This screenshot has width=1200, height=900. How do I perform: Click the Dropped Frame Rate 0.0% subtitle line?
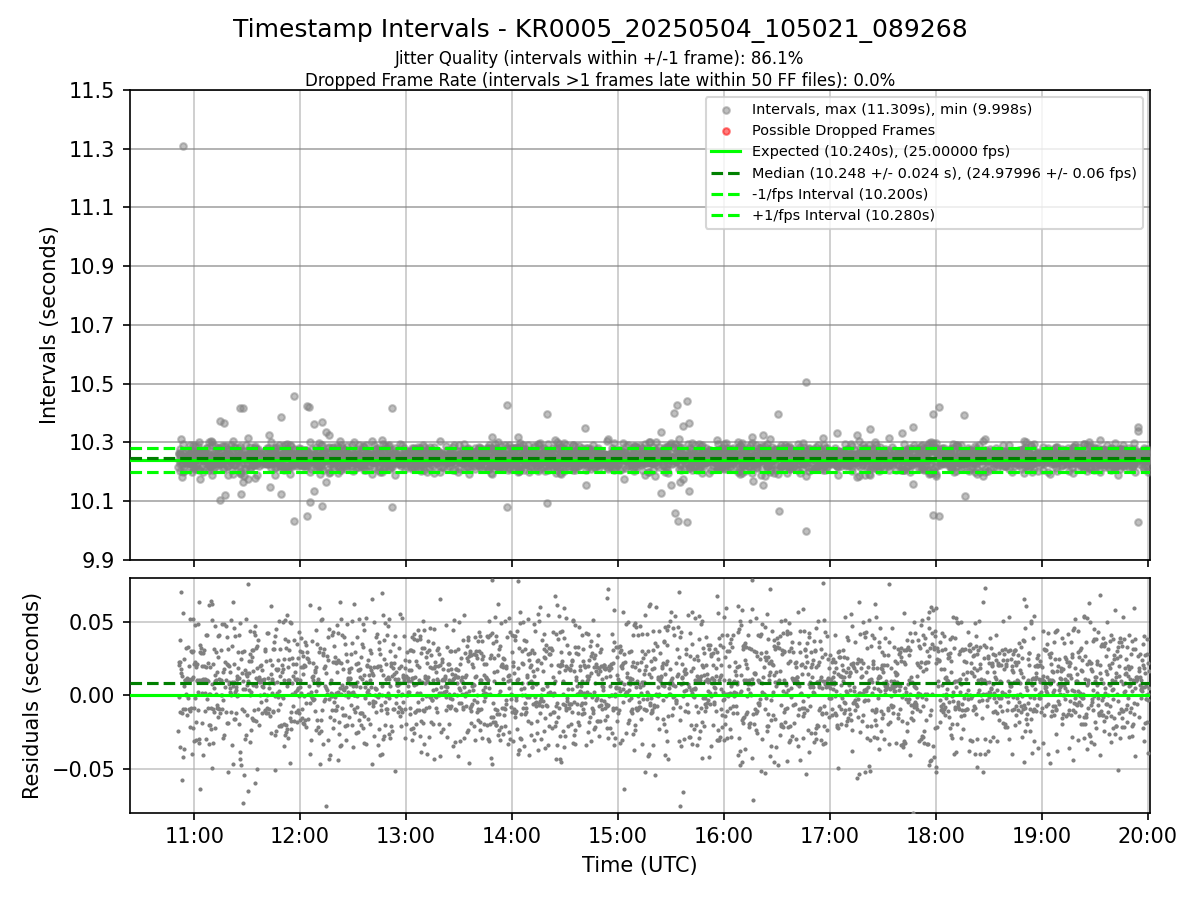(600, 80)
